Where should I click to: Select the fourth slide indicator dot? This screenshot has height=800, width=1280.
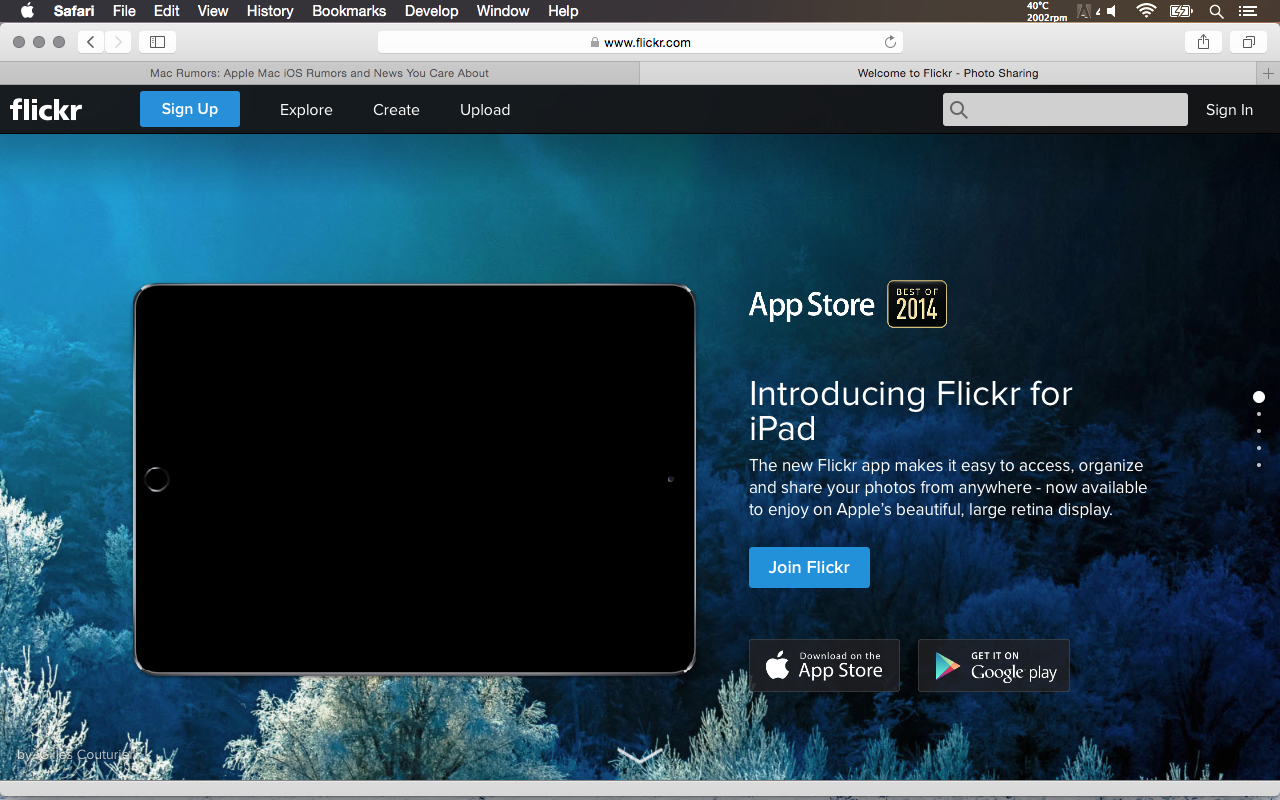pos(1259,448)
